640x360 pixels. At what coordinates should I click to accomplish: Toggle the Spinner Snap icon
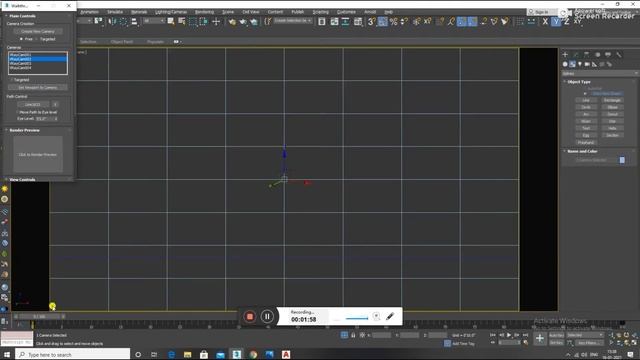(x=404, y=21)
